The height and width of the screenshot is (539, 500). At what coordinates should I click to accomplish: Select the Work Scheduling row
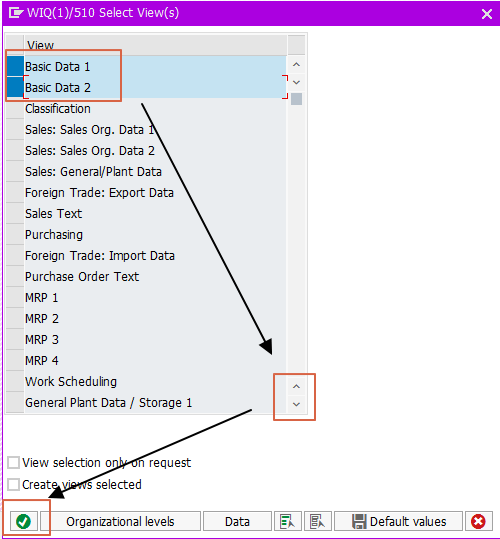point(155,381)
